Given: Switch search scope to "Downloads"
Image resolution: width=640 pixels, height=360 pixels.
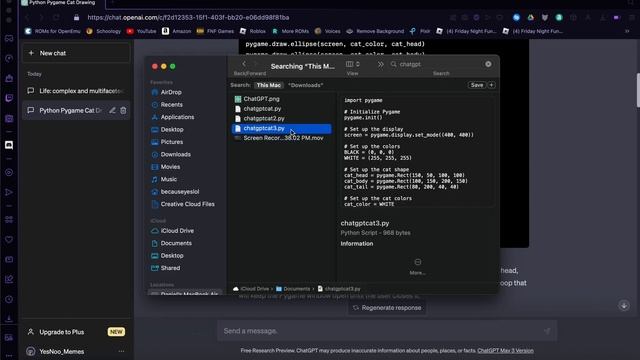Looking at the screenshot, I should click(x=306, y=85).
